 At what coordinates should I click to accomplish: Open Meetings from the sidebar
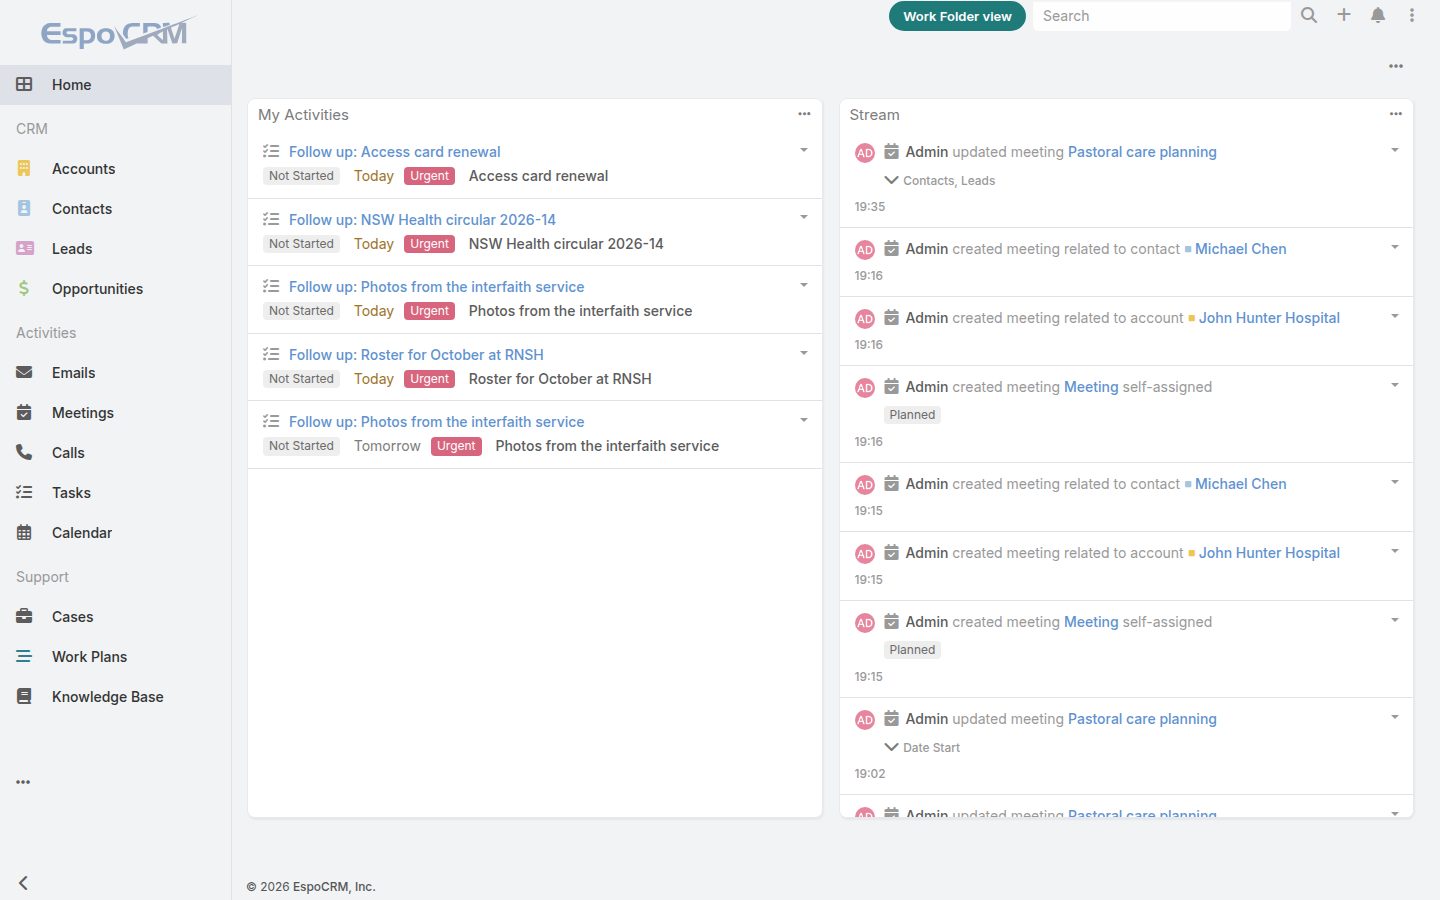(115, 413)
